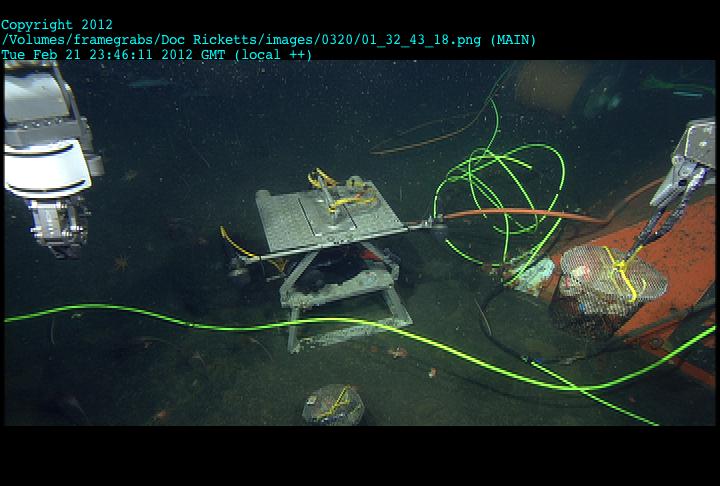Click the "Copyright 2012" overlay text
Viewport: 720px width, 486px height.
[57, 25]
